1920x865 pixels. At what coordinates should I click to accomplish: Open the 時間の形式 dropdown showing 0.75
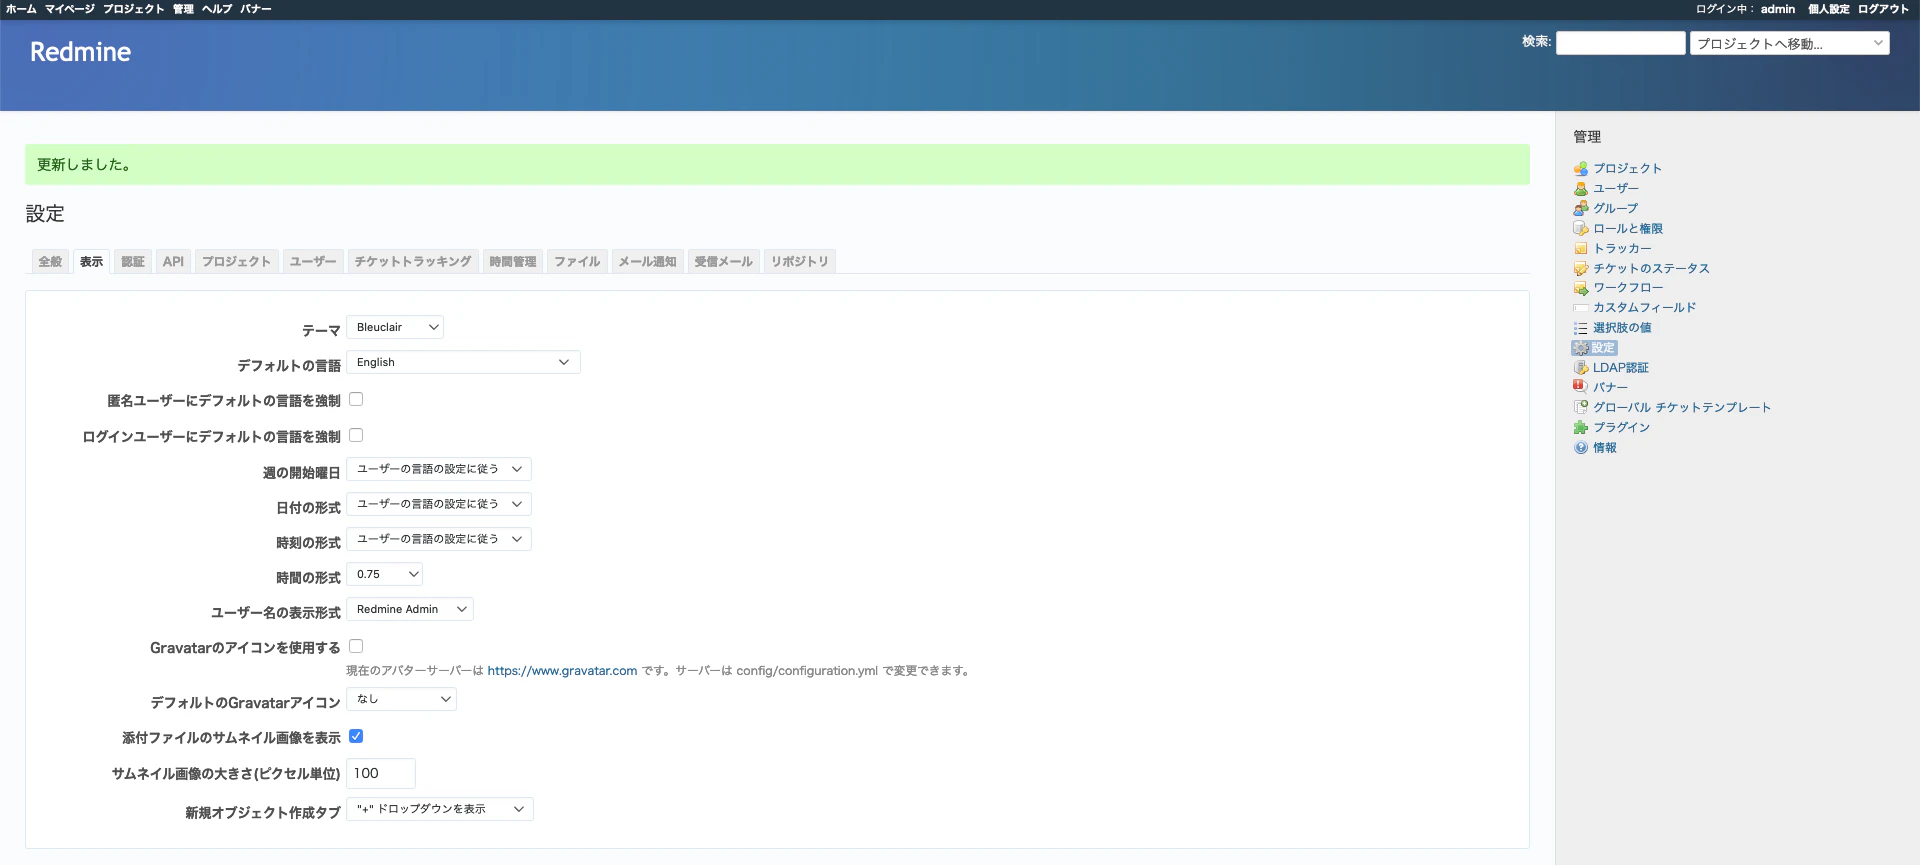[385, 574]
